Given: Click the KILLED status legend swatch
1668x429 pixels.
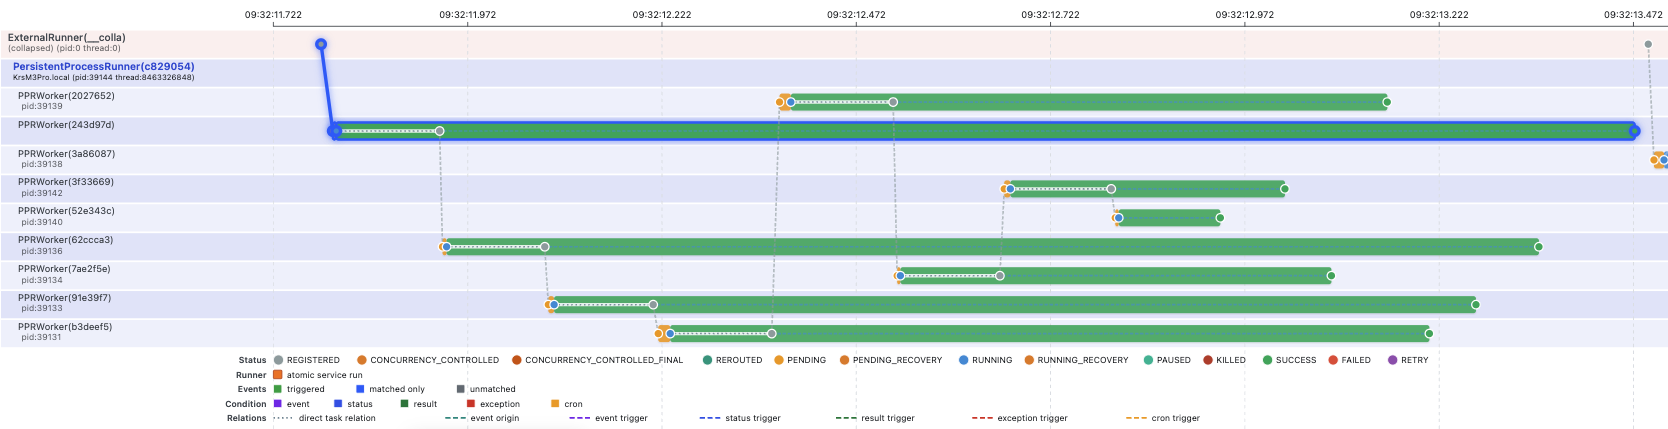Looking at the screenshot, I should [1207, 360].
